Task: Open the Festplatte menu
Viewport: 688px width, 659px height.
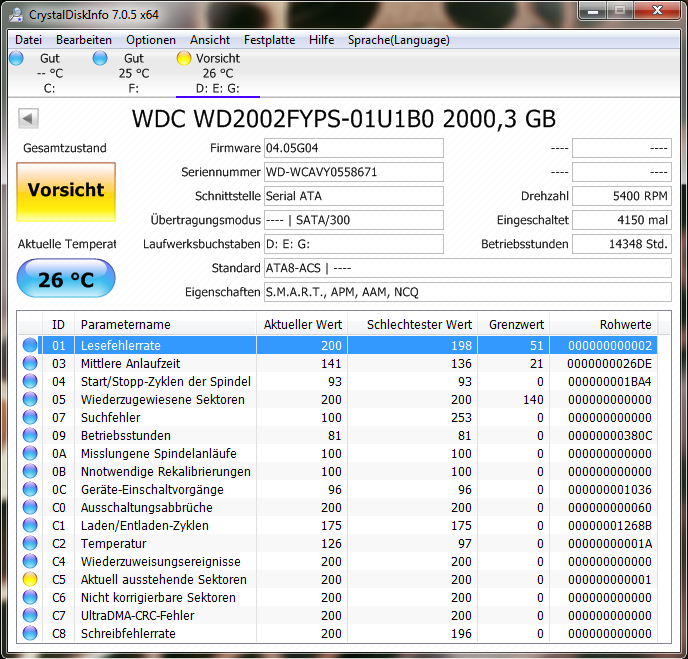Action: 269,40
